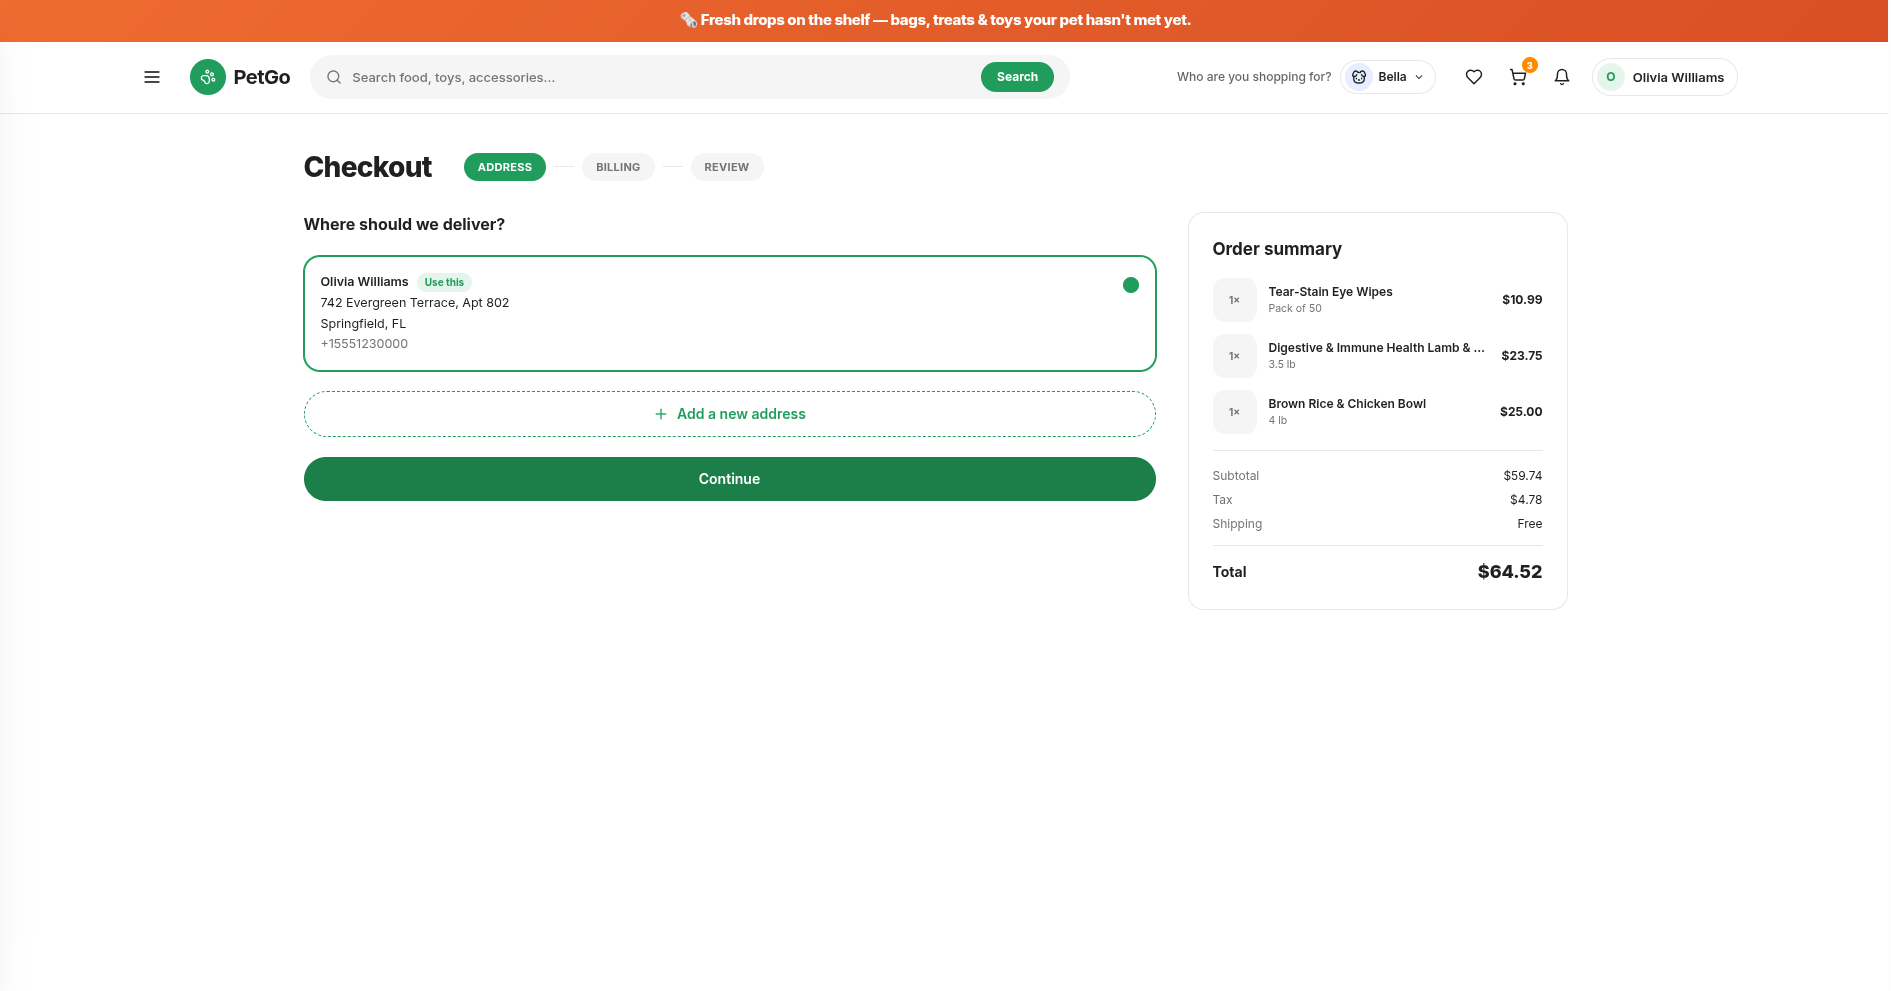Expand the Bella pet selector dropdown
The image size is (1891, 991).
(x=1388, y=77)
